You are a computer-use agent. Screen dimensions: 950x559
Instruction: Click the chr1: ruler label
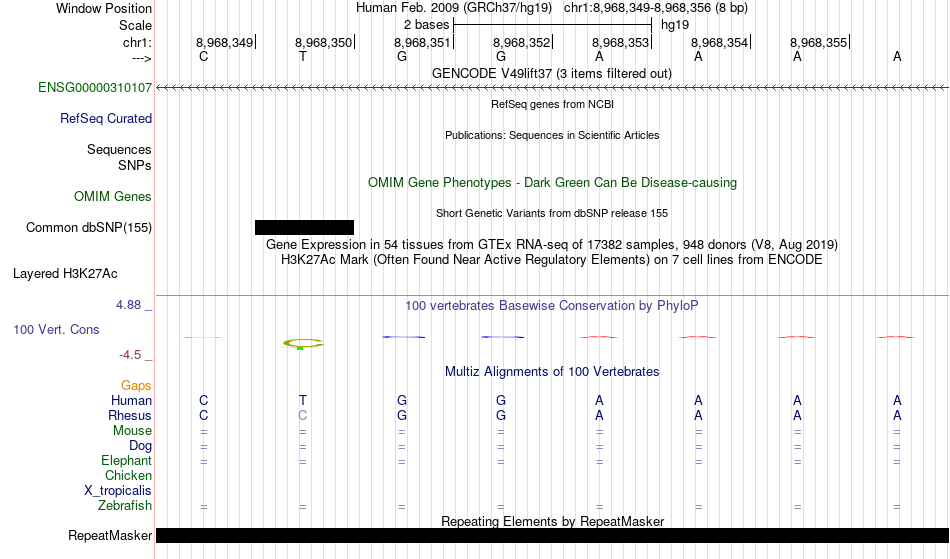[138, 42]
